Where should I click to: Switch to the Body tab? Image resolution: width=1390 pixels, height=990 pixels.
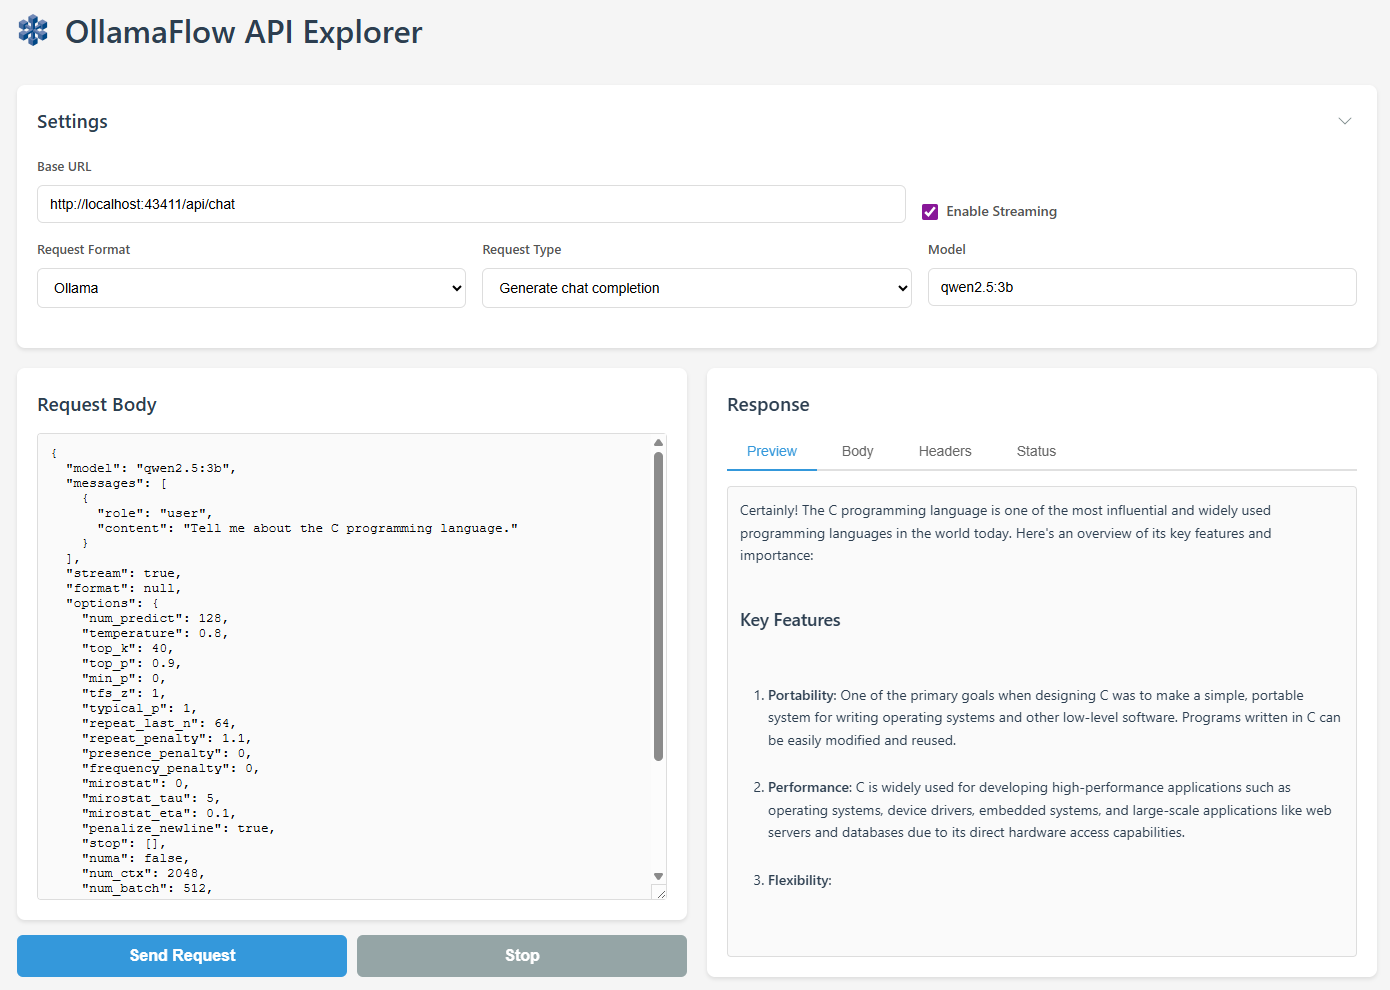click(x=857, y=451)
